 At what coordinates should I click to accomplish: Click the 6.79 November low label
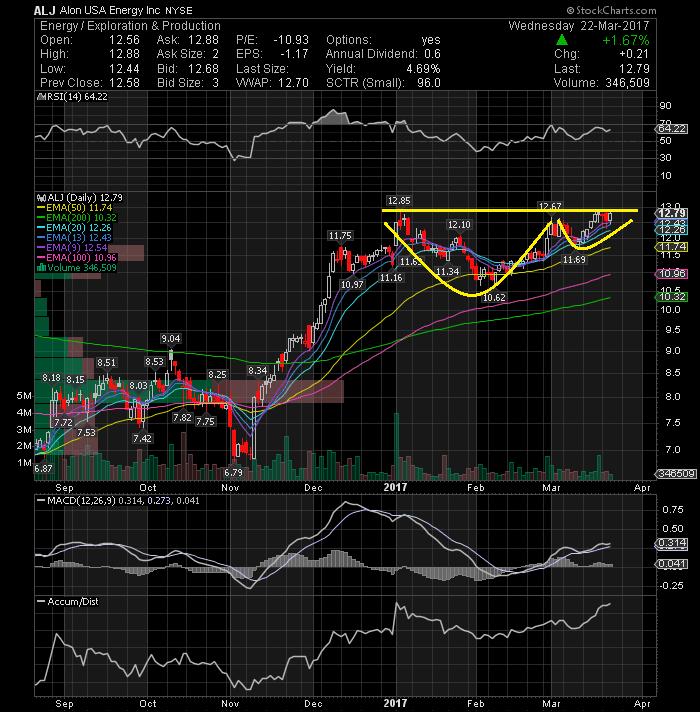coord(233,473)
